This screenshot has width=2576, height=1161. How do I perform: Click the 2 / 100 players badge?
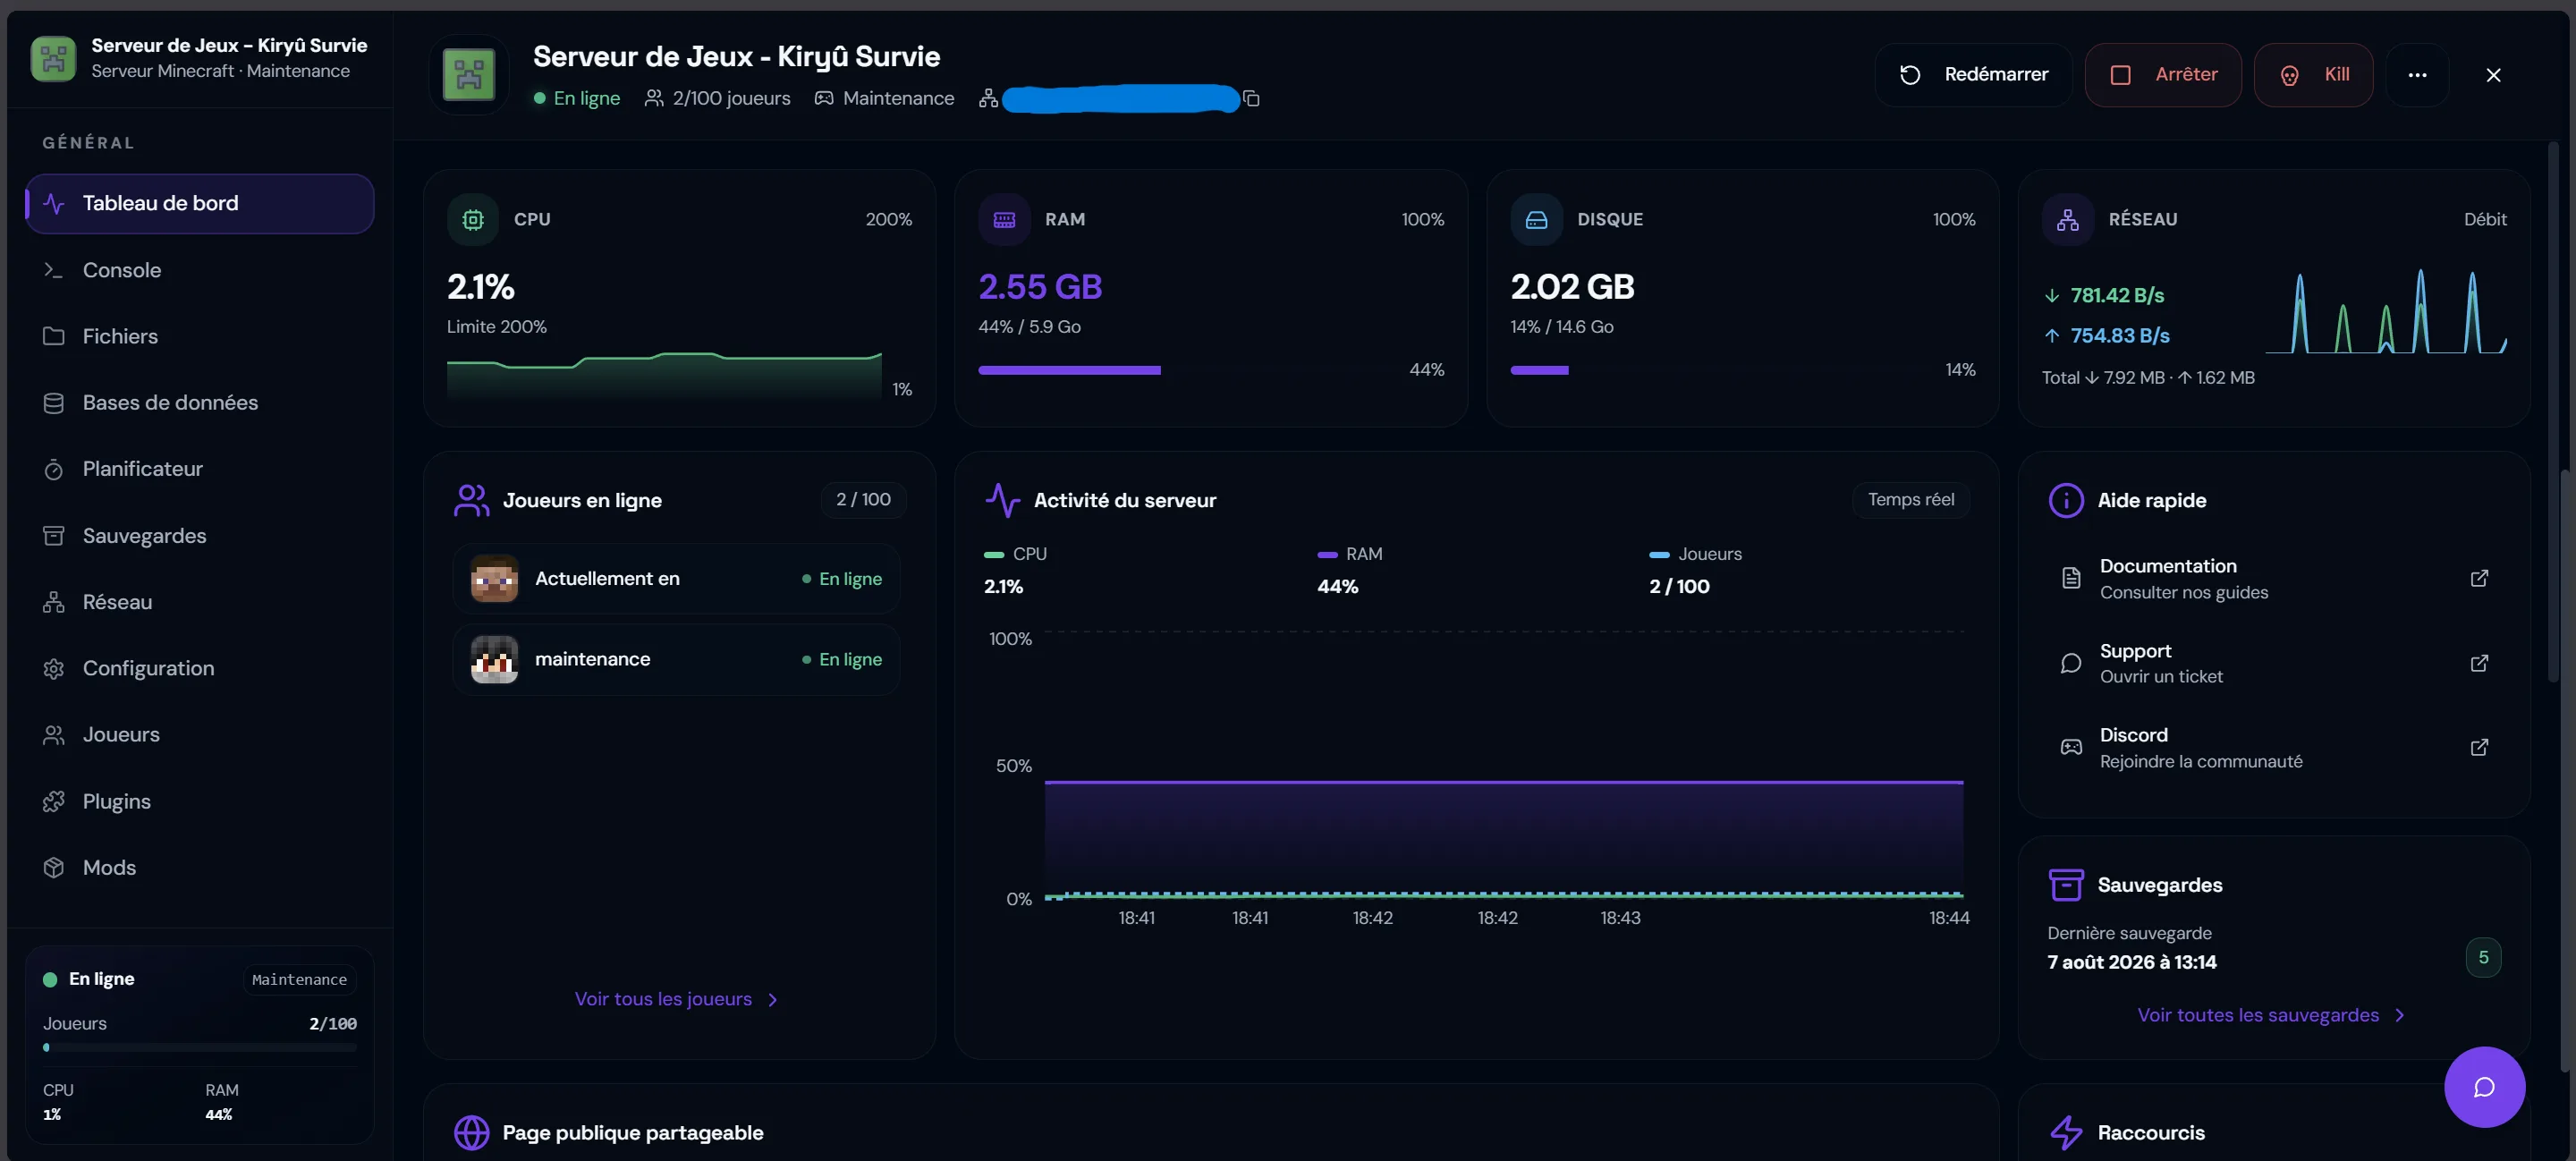click(x=864, y=500)
